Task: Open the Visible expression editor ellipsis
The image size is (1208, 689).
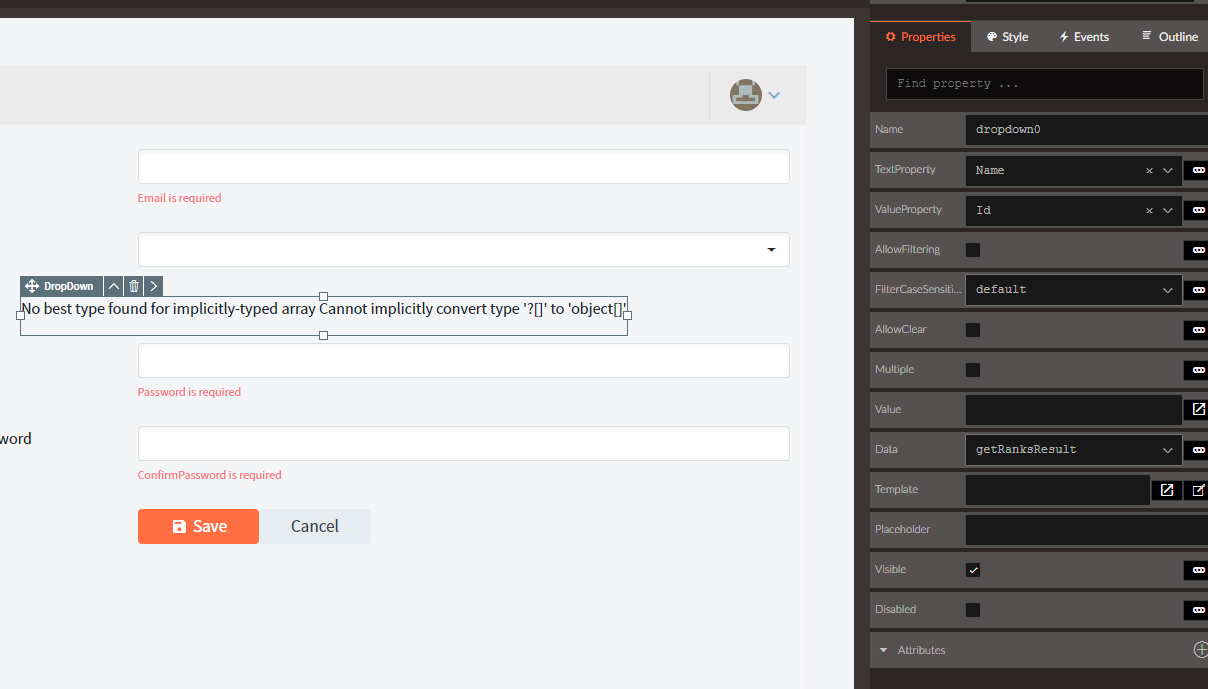Action: pyautogui.click(x=1198, y=570)
